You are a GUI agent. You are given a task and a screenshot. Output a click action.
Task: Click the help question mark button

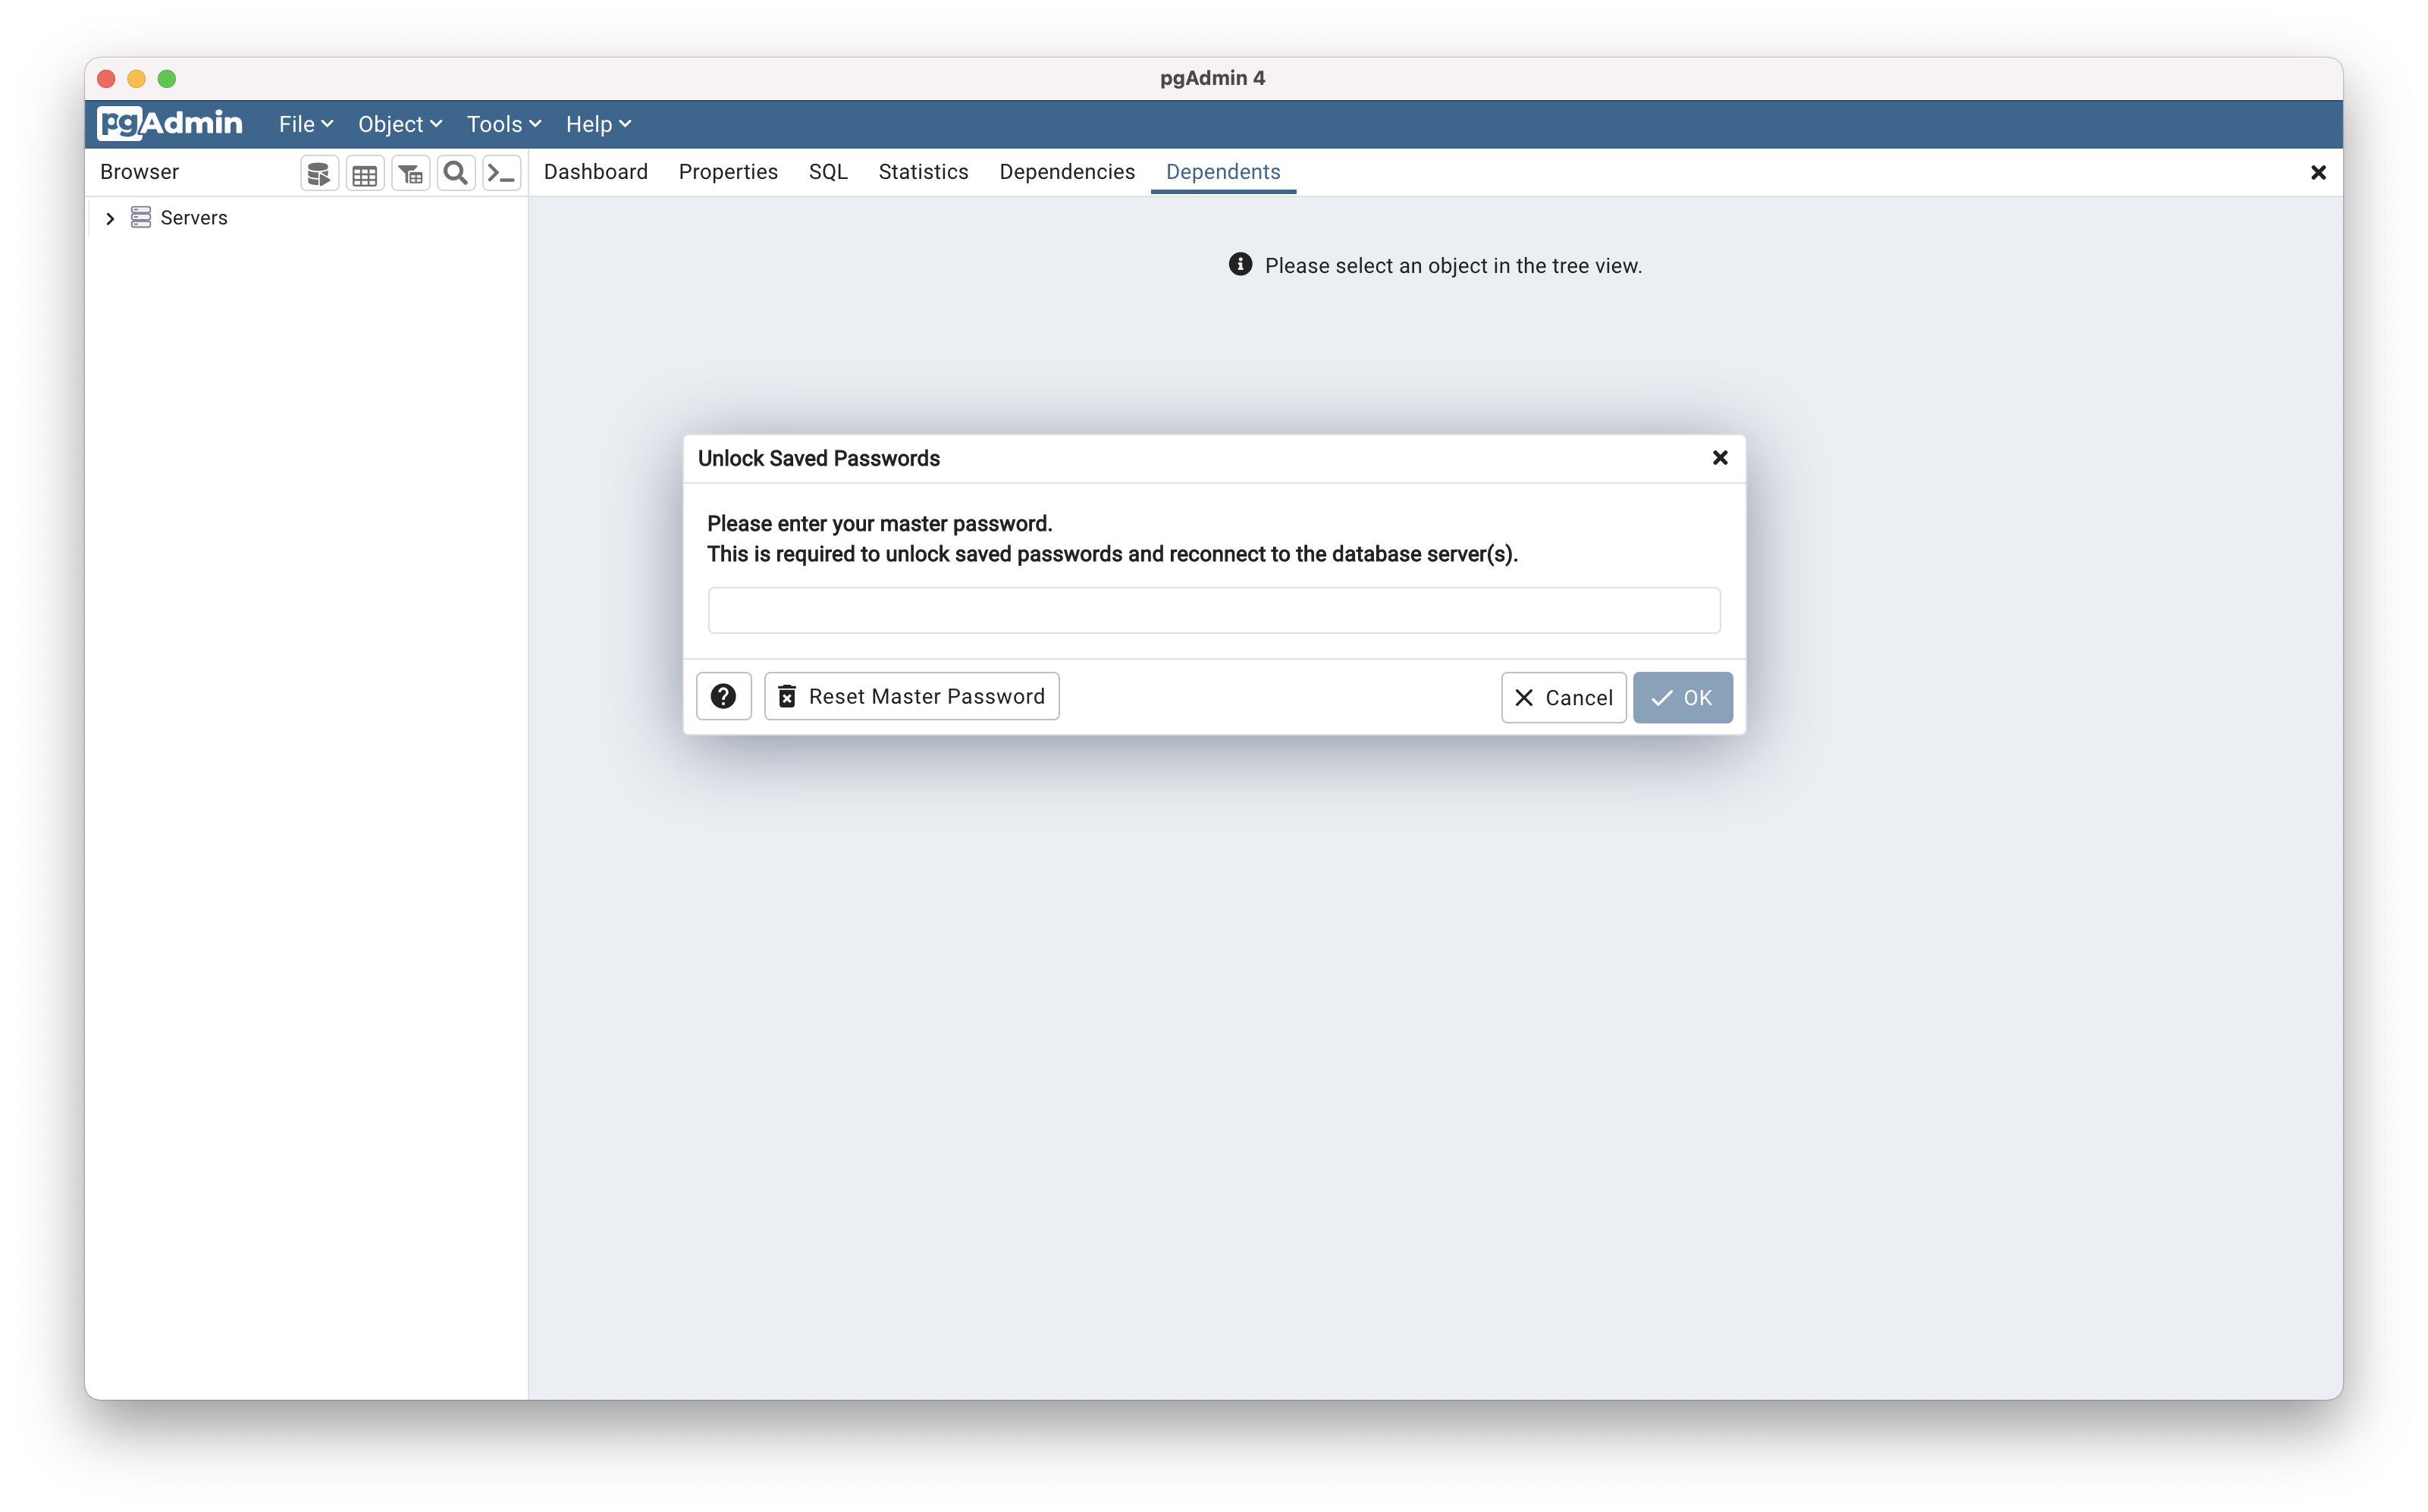723,696
